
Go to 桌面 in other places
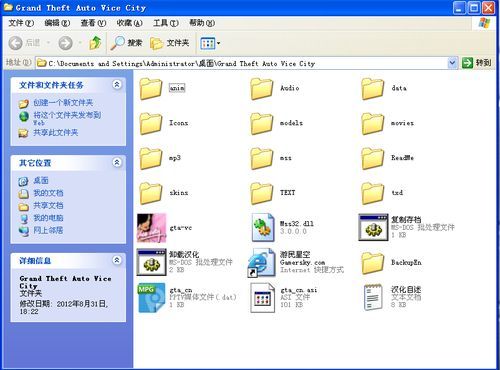[x=41, y=181]
